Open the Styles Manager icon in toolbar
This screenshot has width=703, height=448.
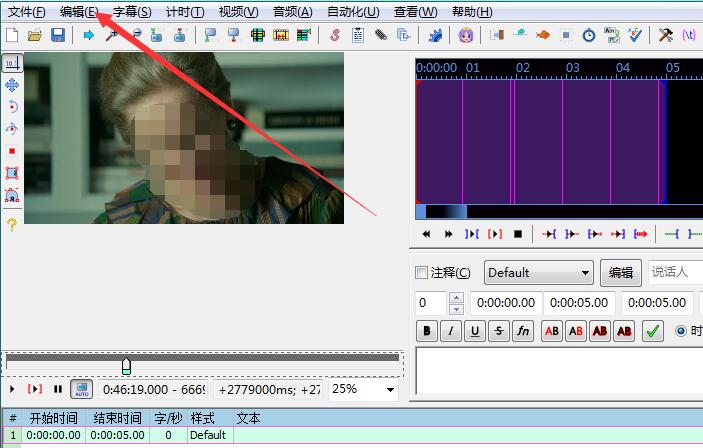pos(334,35)
